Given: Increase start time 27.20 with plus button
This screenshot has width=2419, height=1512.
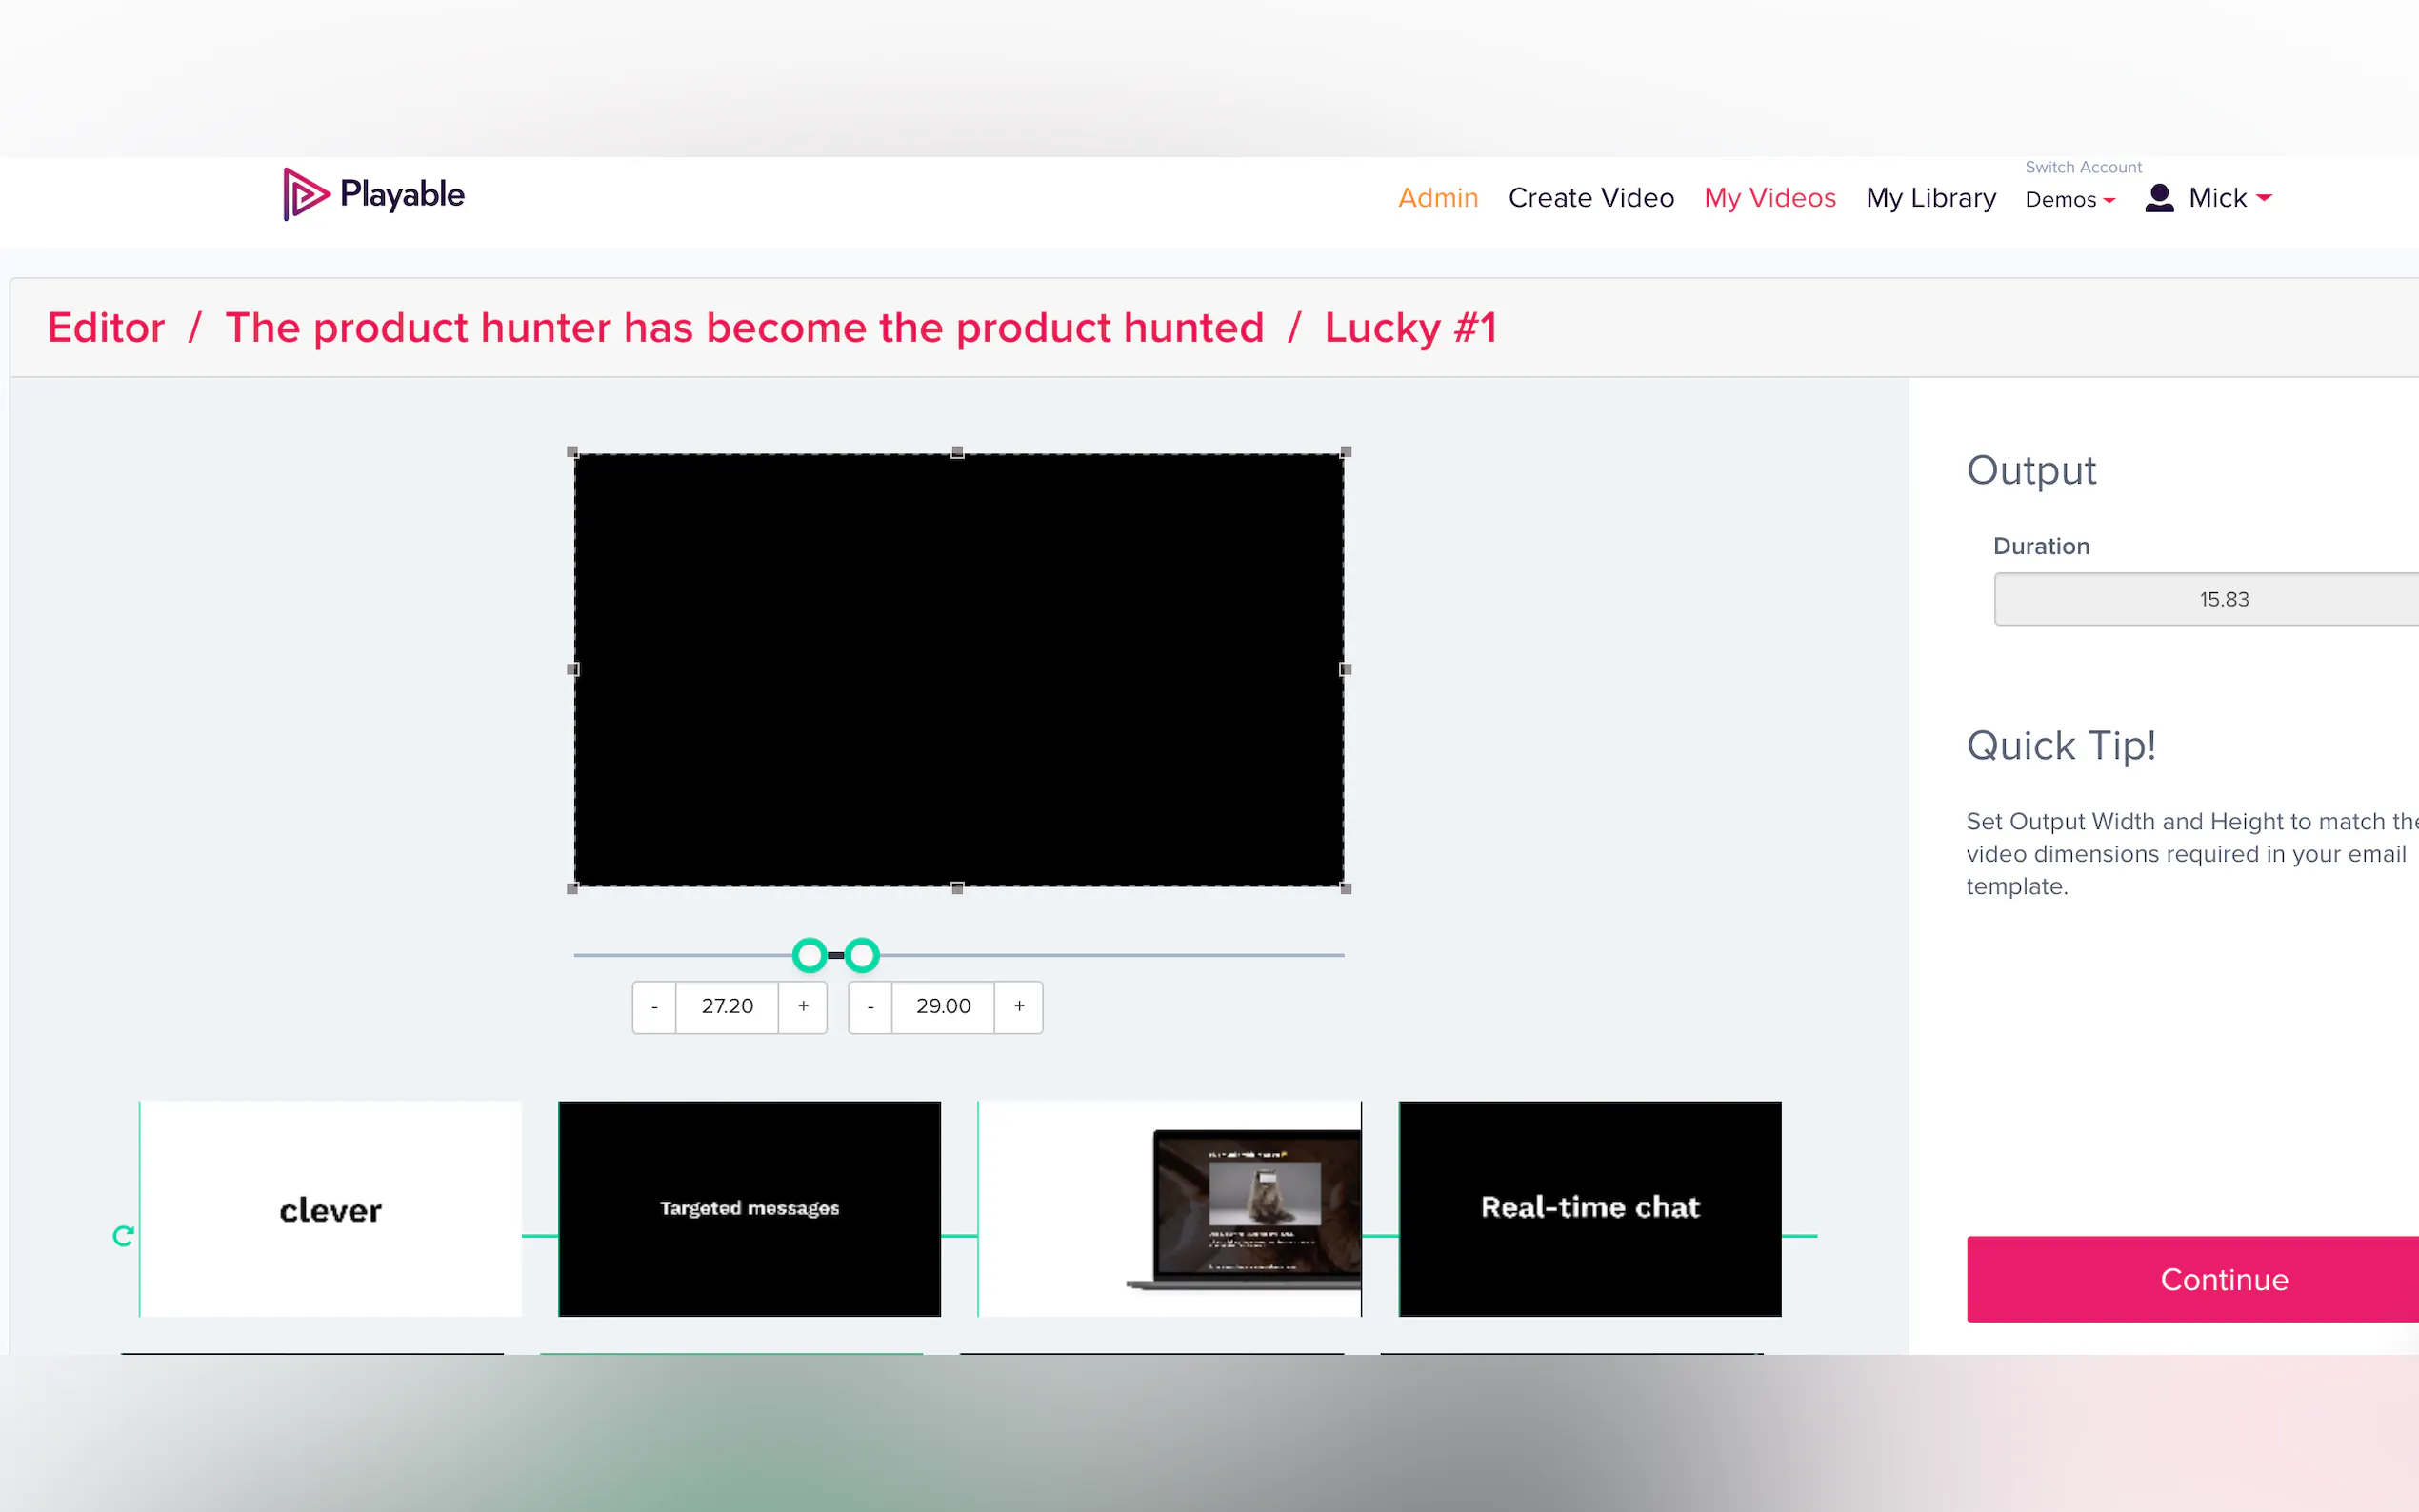Looking at the screenshot, I should coord(803,1006).
